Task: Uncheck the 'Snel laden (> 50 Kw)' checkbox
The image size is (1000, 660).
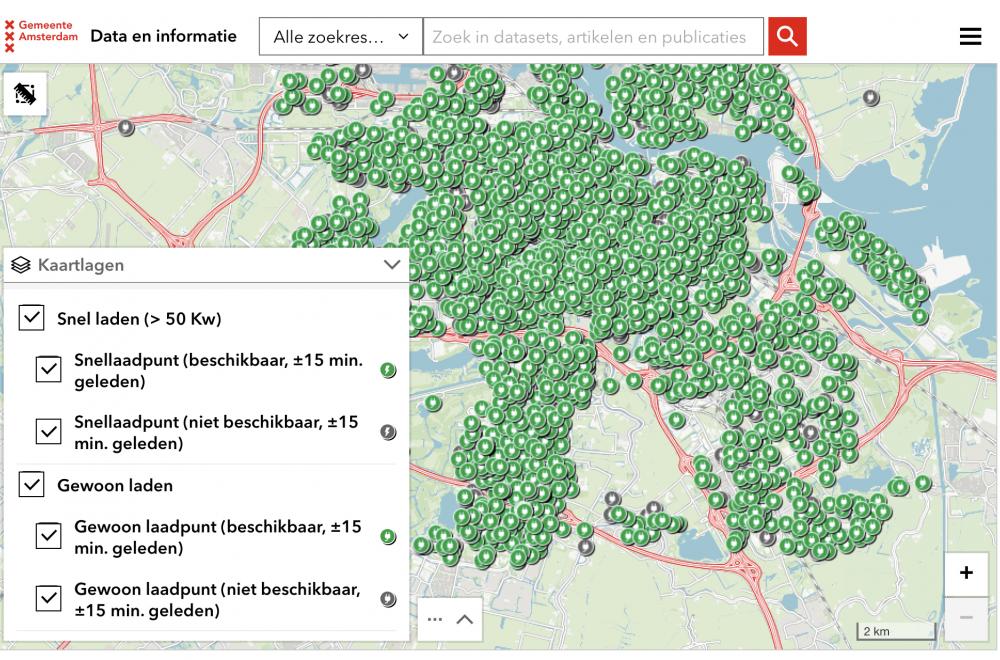Action: pyautogui.click(x=31, y=318)
